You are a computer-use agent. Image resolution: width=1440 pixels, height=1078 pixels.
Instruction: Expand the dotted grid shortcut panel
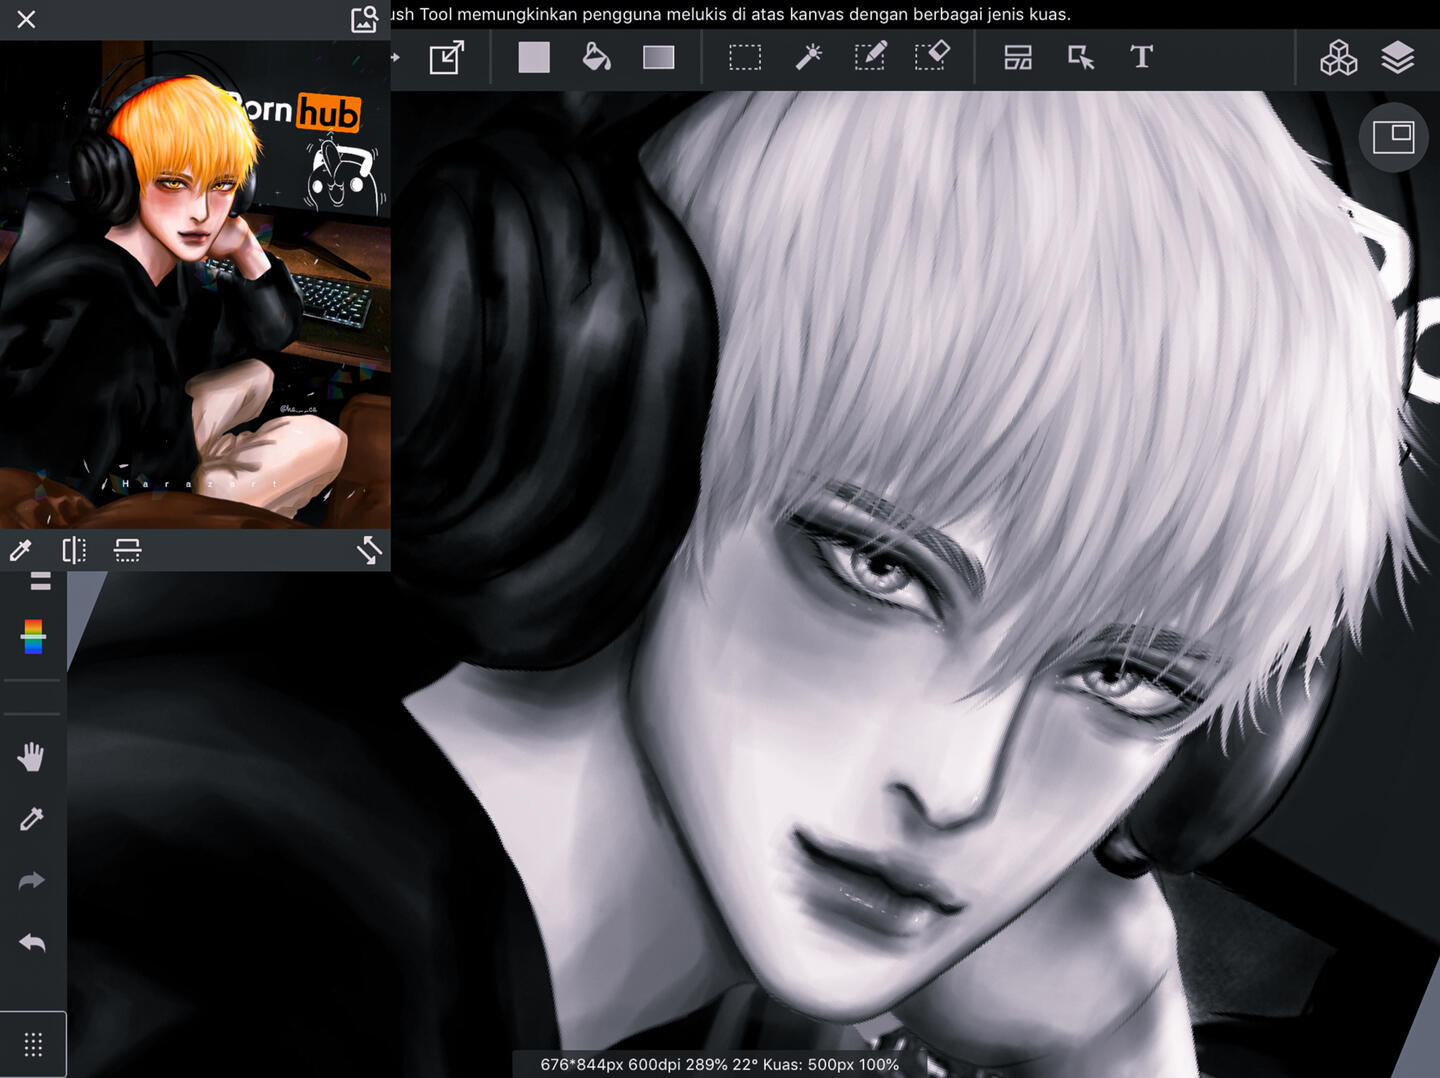tap(33, 1045)
